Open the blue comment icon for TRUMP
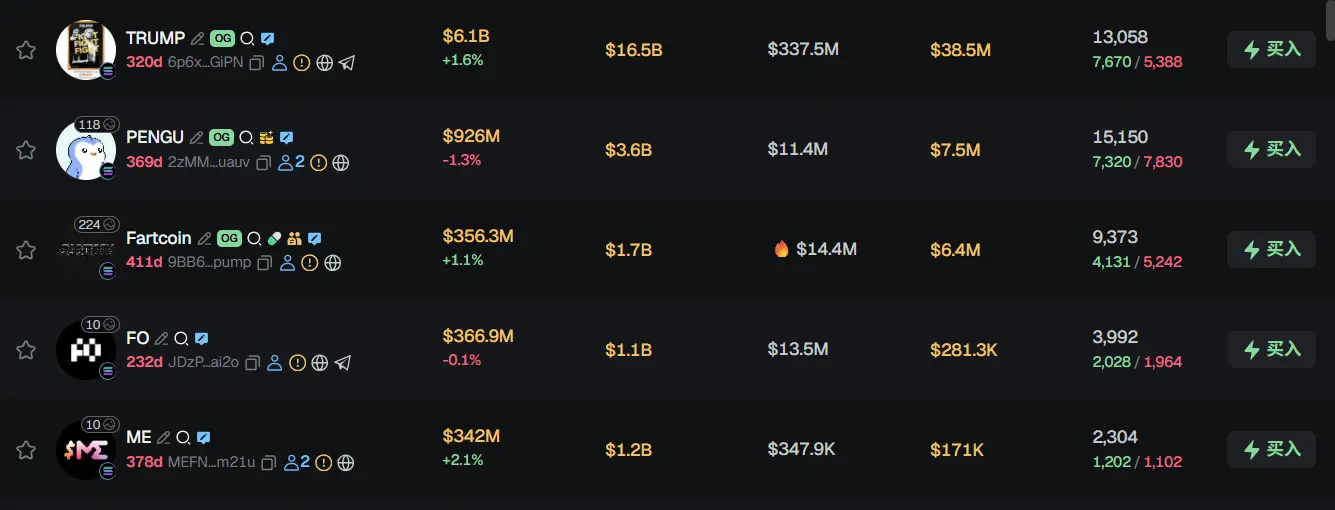1335x510 pixels. (268, 39)
